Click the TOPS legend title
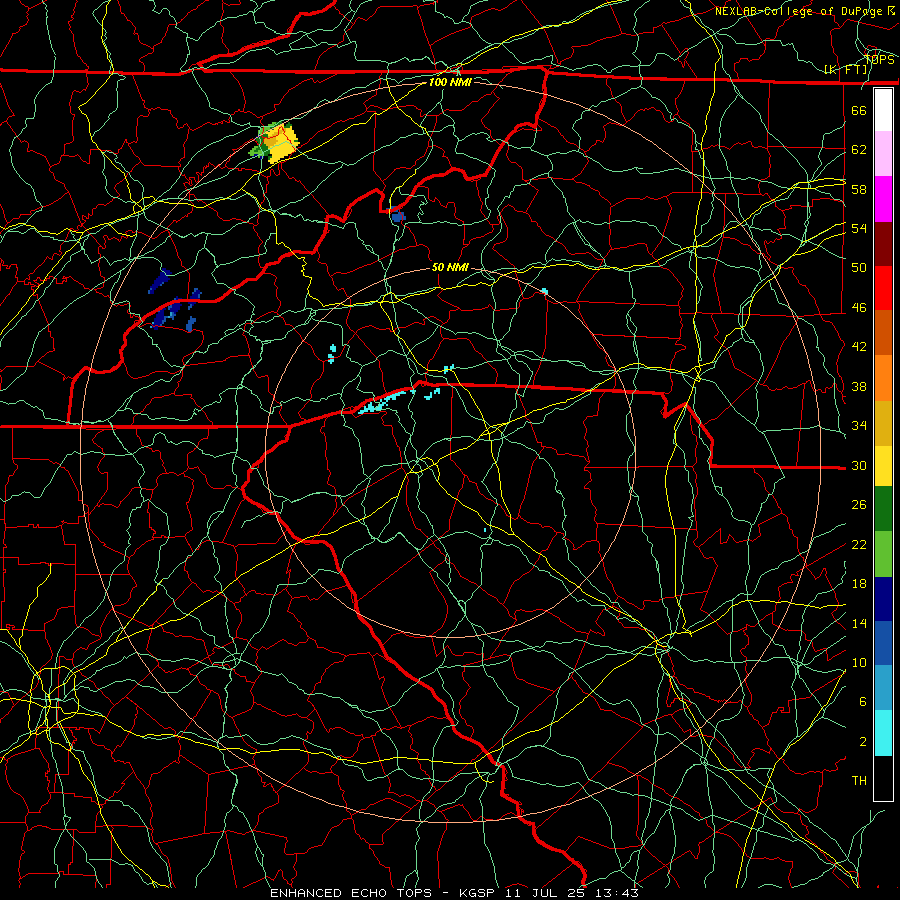The width and height of the screenshot is (900, 900). point(879,60)
